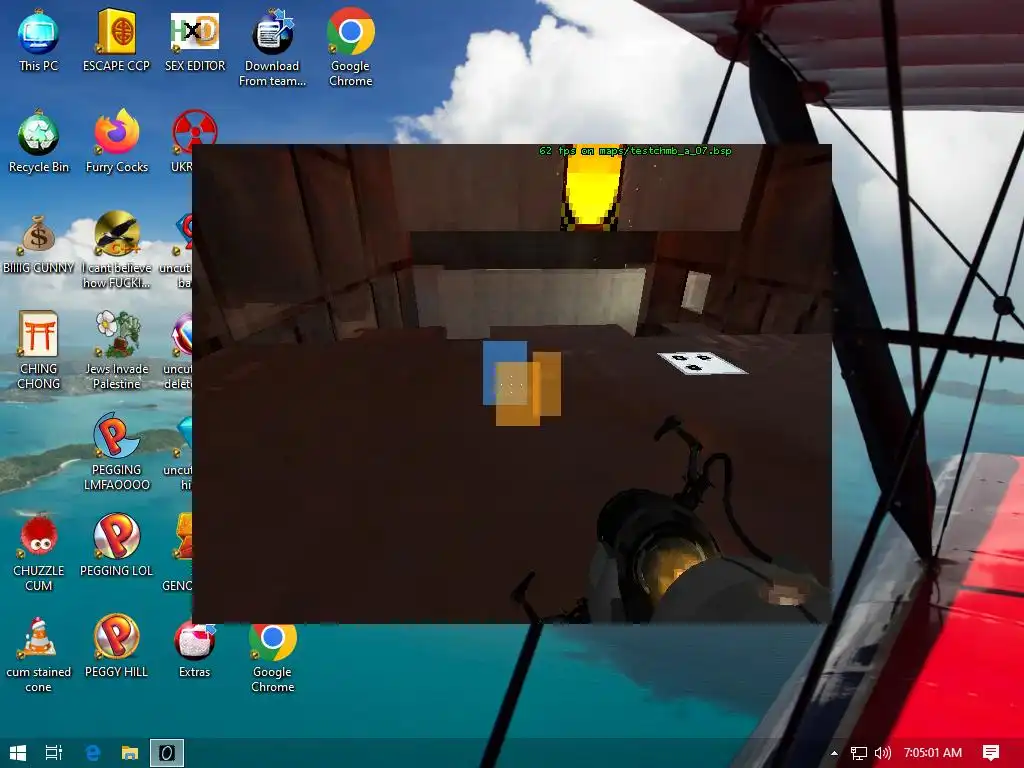This screenshot has height=768, width=1024.
Task: Select the Peggle shortcut with label ending LOL
Action: coord(116,546)
